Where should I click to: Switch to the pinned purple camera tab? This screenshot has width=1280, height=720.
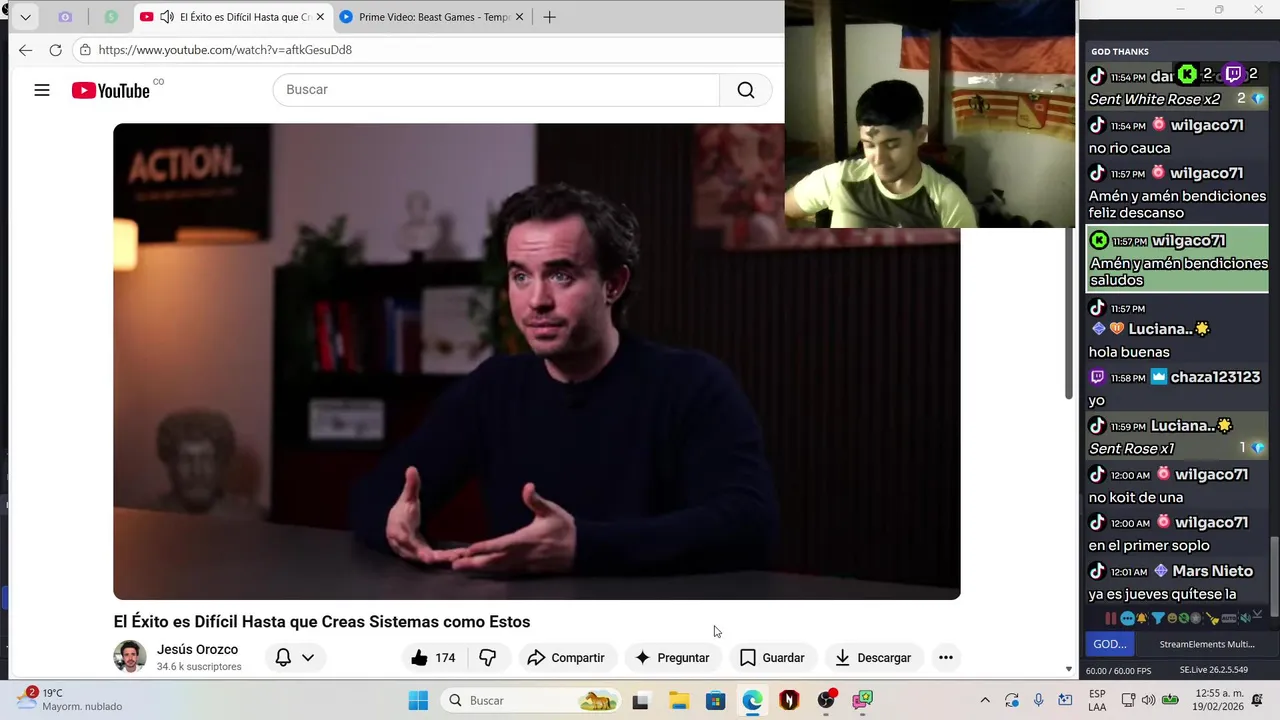[65, 17]
